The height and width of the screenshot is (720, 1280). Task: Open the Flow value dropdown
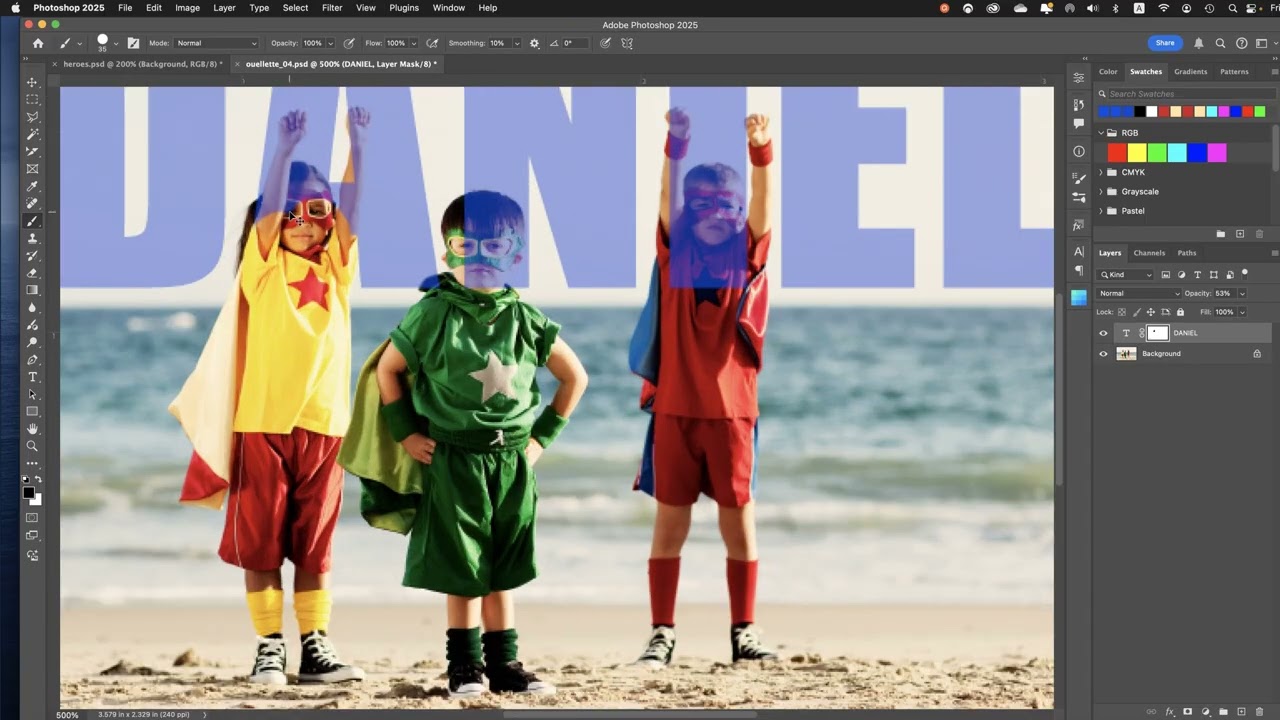(x=413, y=43)
